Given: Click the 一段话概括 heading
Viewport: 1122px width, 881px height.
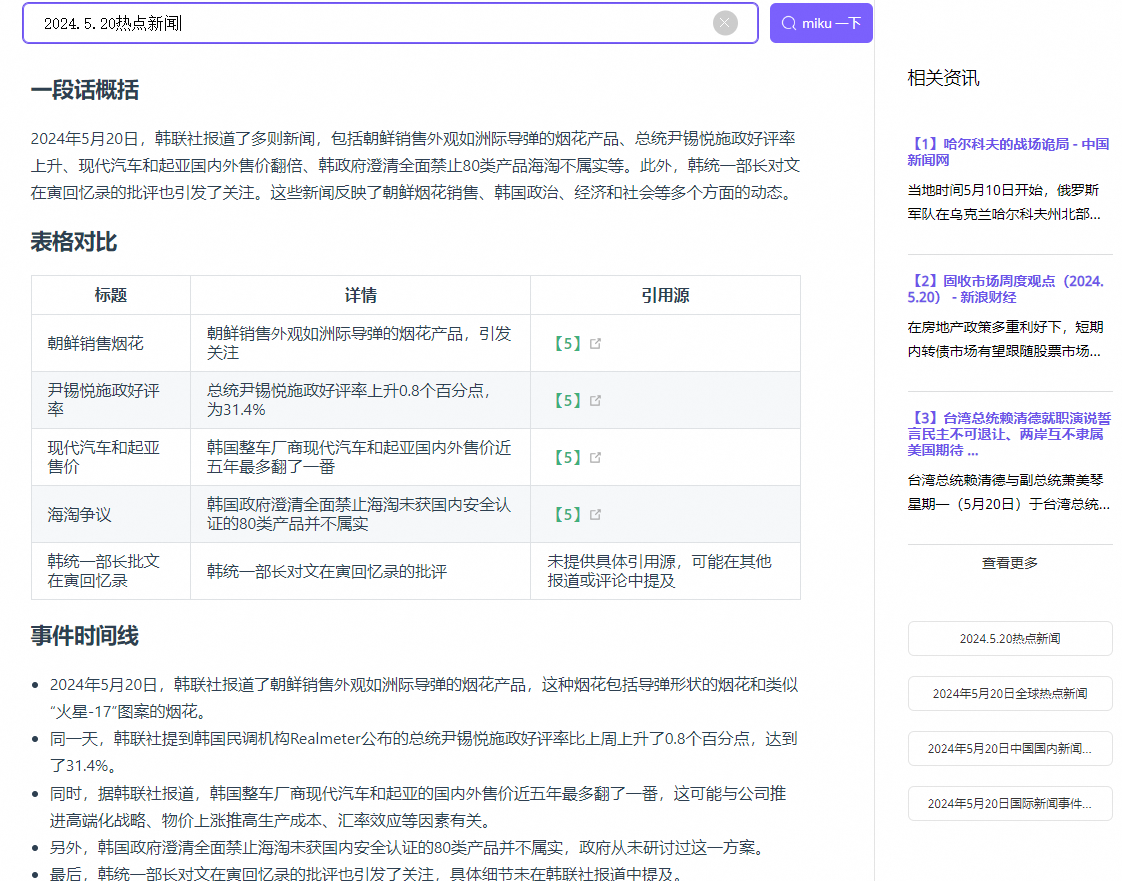Looking at the screenshot, I should [x=84, y=90].
